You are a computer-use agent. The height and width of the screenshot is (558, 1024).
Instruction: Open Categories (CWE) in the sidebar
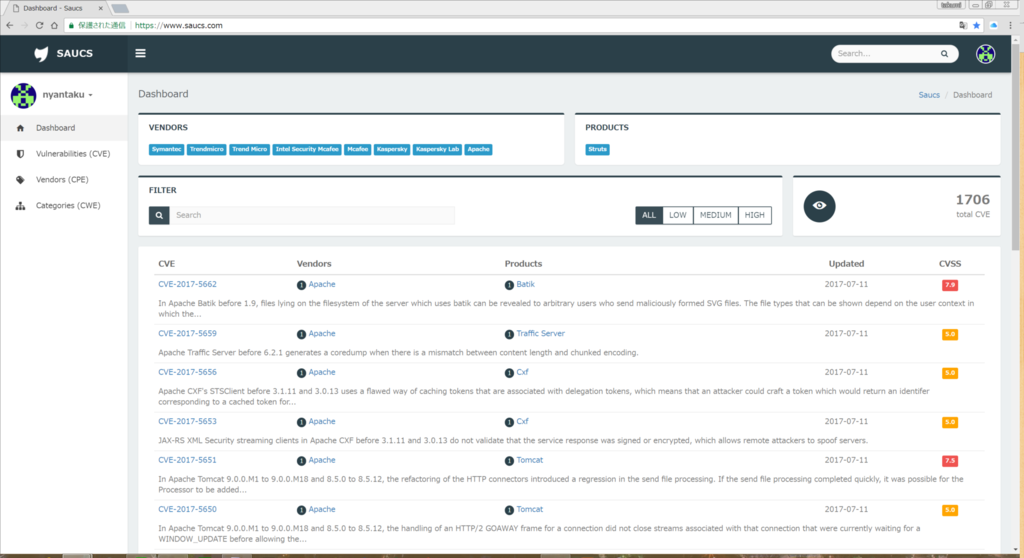point(64,205)
